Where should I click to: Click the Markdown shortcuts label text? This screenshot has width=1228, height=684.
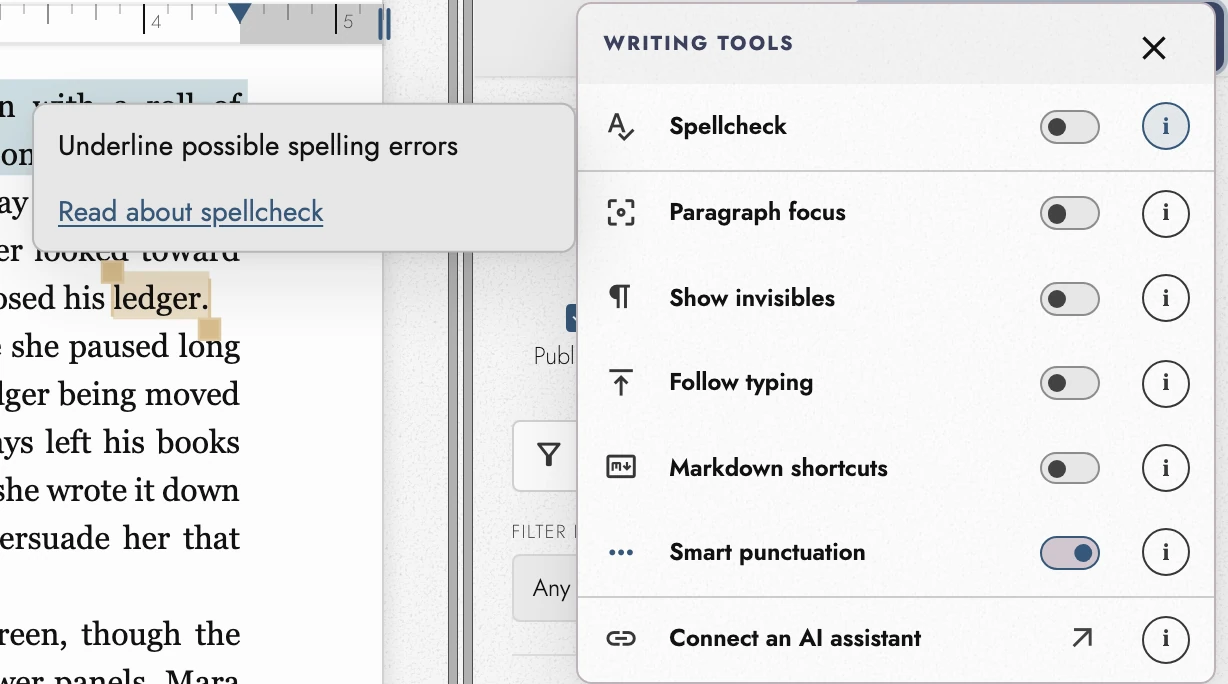(778, 468)
